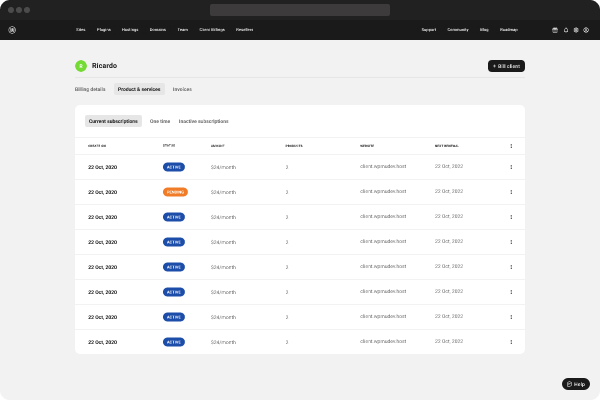Screen dimensions: 600x400
Task: Open the notifications bell
Action: tap(565, 30)
